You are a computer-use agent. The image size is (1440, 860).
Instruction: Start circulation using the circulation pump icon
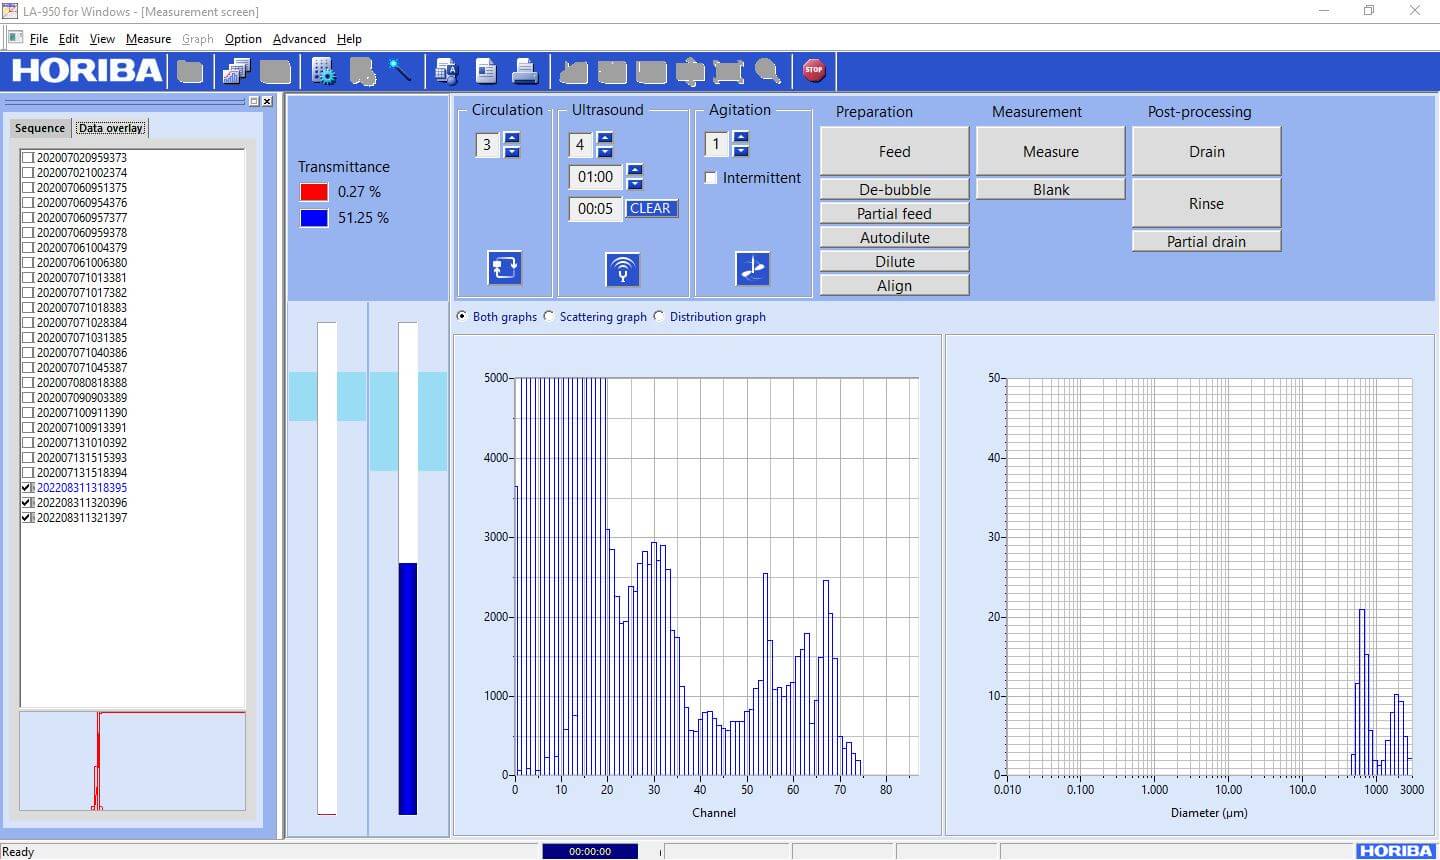click(x=504, y=267)
